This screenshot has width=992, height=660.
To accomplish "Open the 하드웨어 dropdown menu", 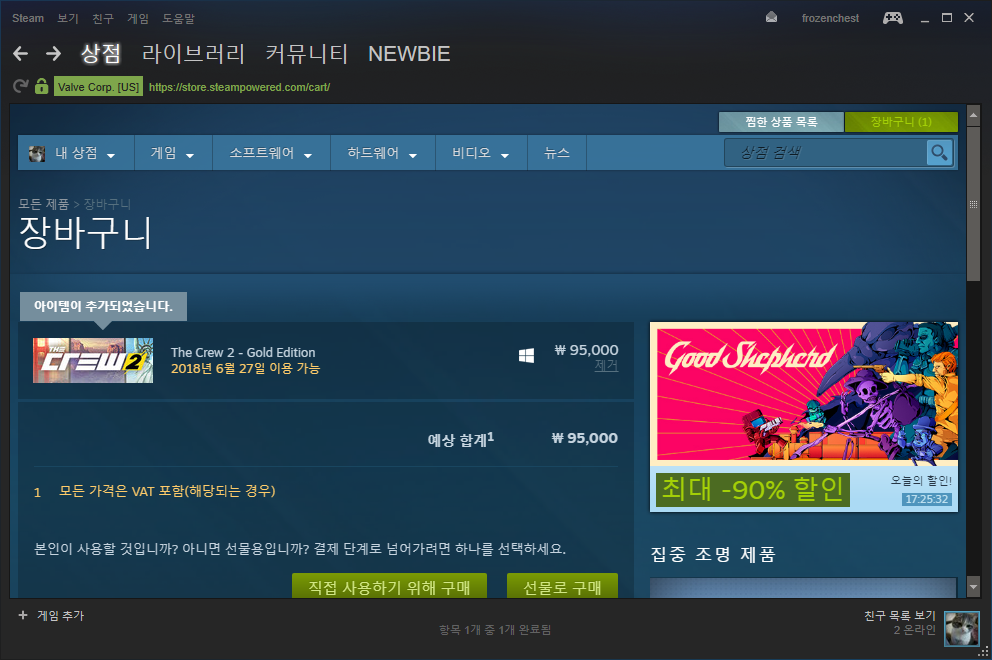I will (383, 153).
